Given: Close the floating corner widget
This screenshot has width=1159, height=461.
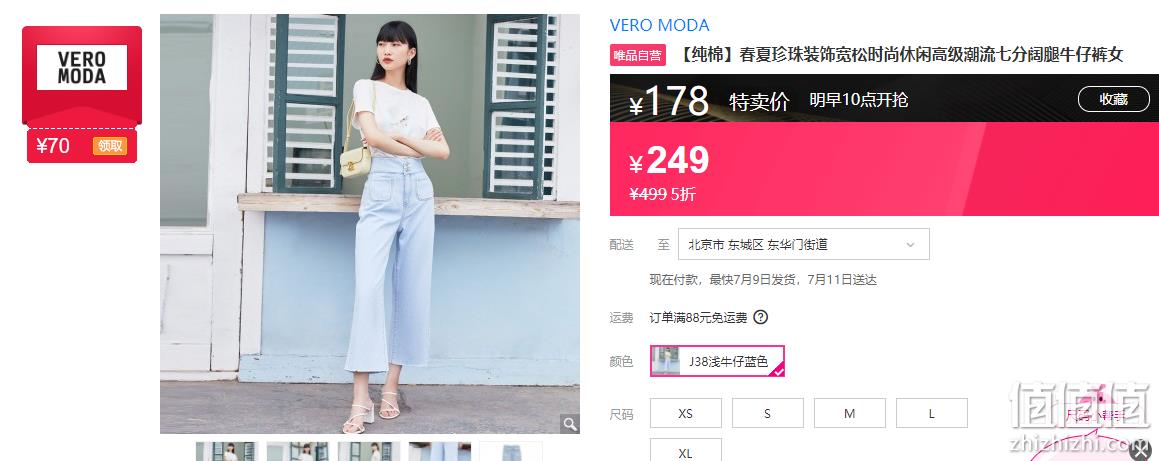Looking at the screenshot, I should click(1142, 450).
